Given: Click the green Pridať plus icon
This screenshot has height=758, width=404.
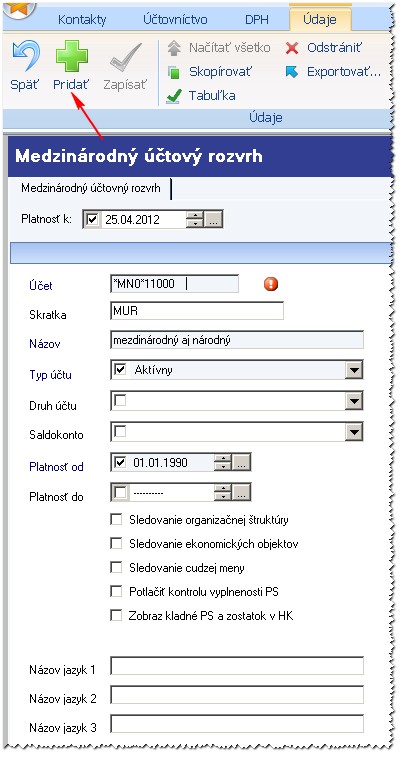Looking at the screenshot, I should coord(72,56).
